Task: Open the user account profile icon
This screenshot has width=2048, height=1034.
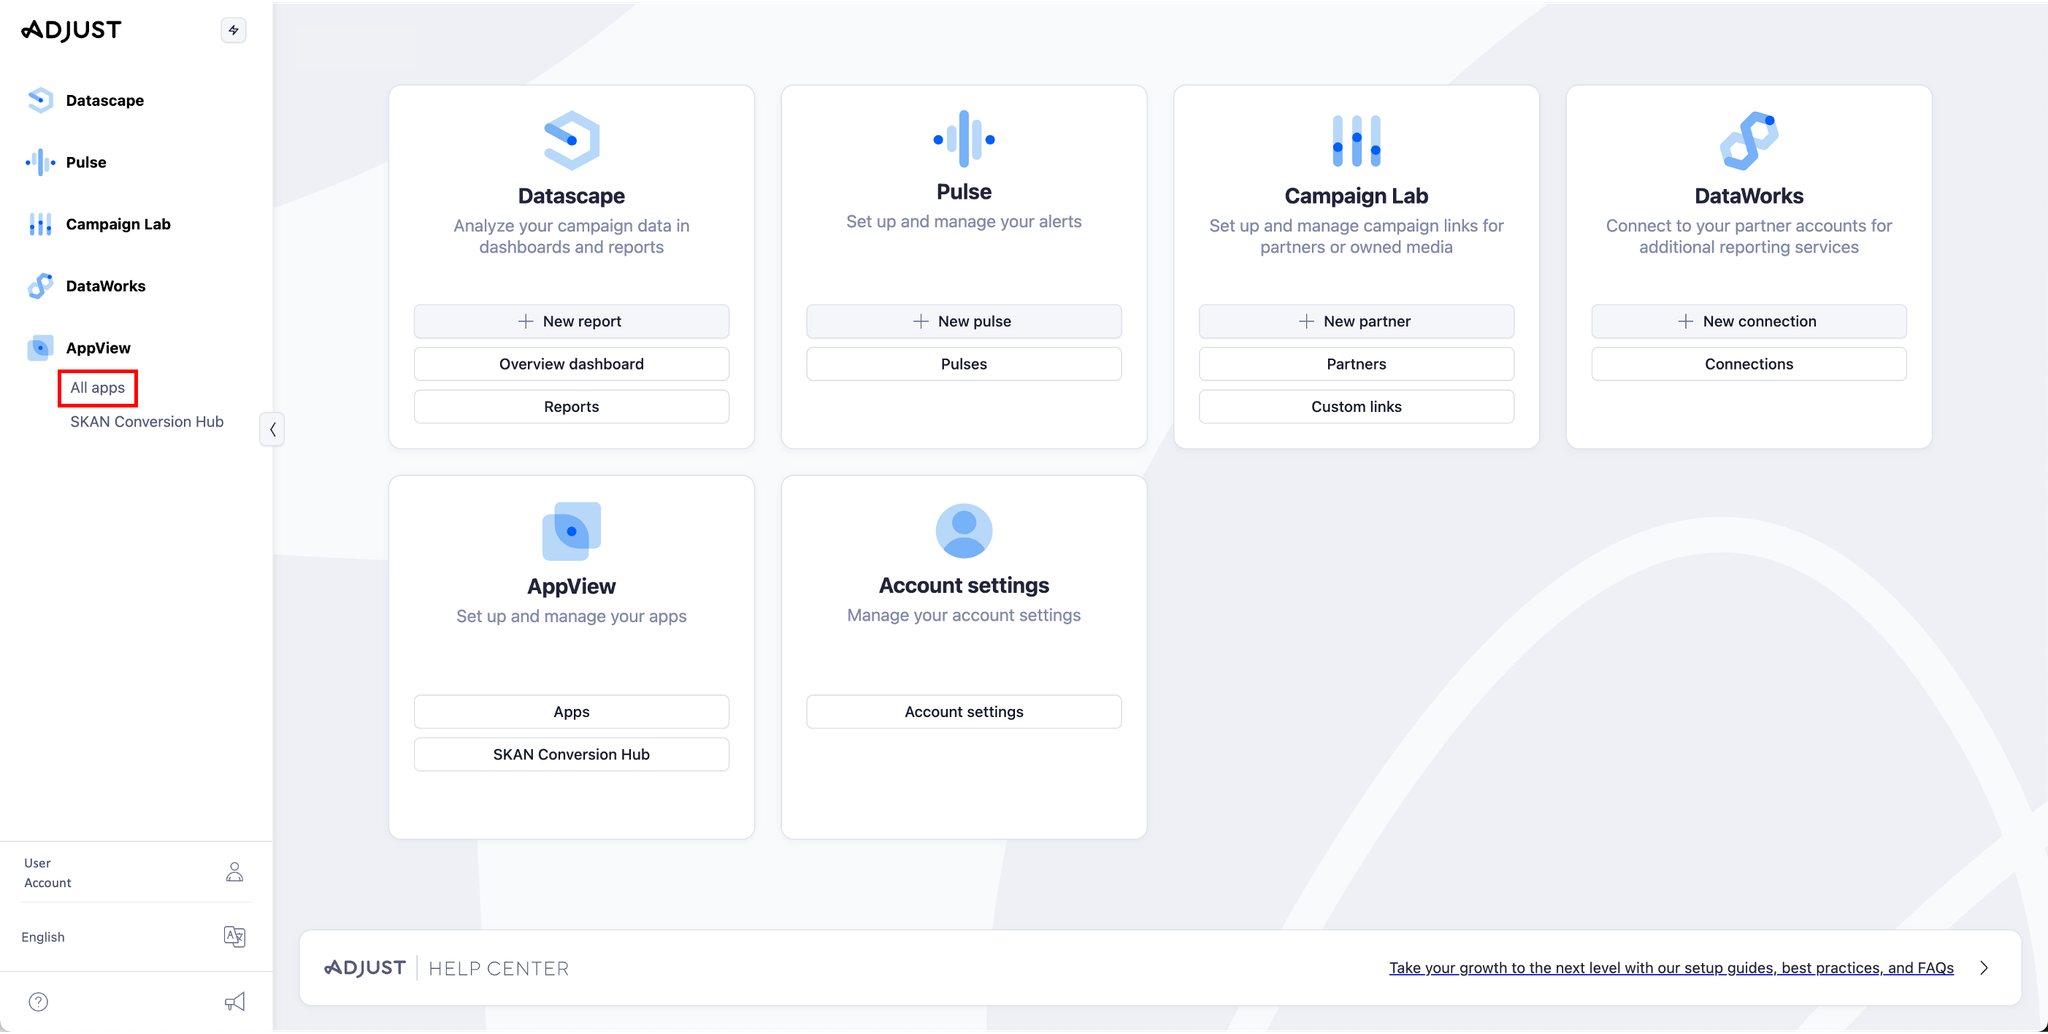Action: pyautogui.click(x=234, y=872)
